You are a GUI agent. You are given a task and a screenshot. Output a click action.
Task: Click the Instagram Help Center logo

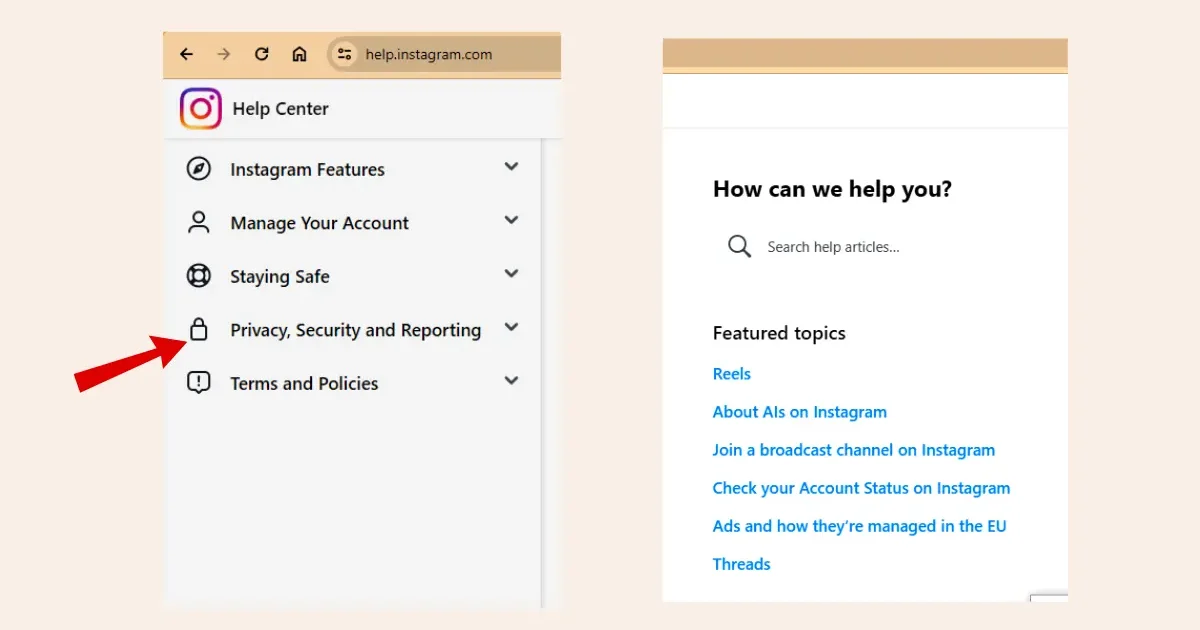[x=200, y=109]
